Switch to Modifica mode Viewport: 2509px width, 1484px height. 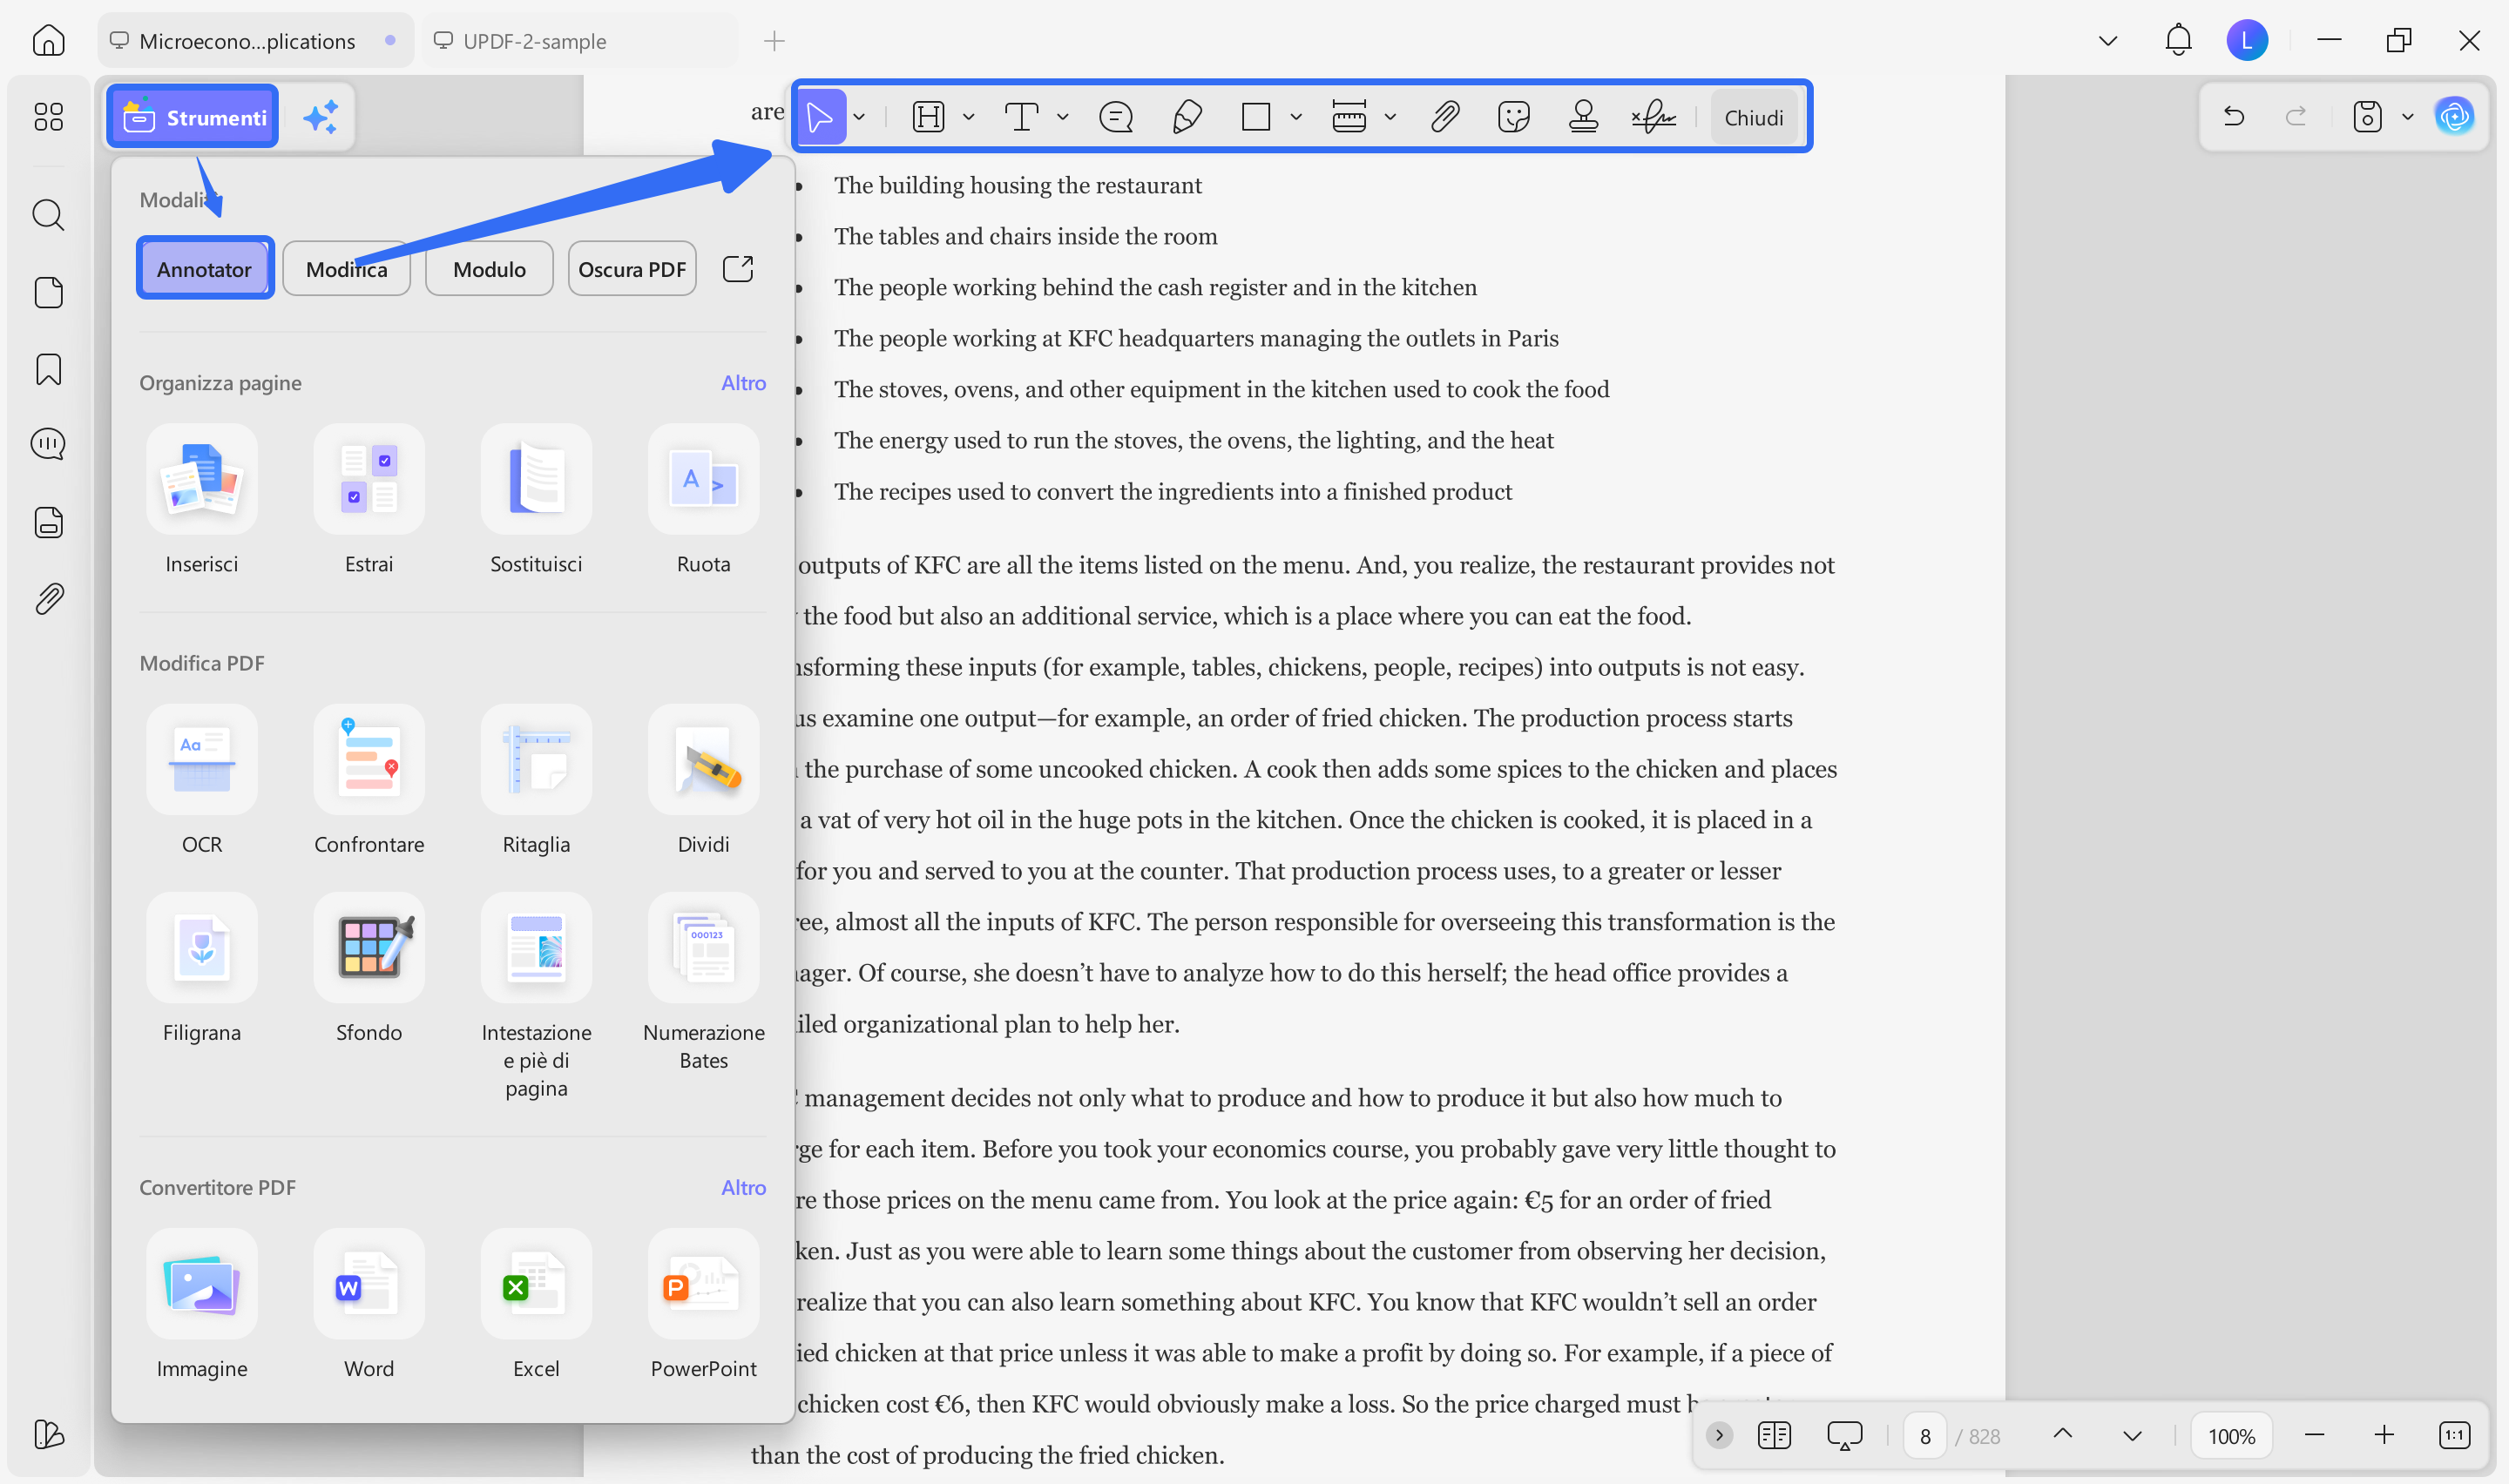346,268
